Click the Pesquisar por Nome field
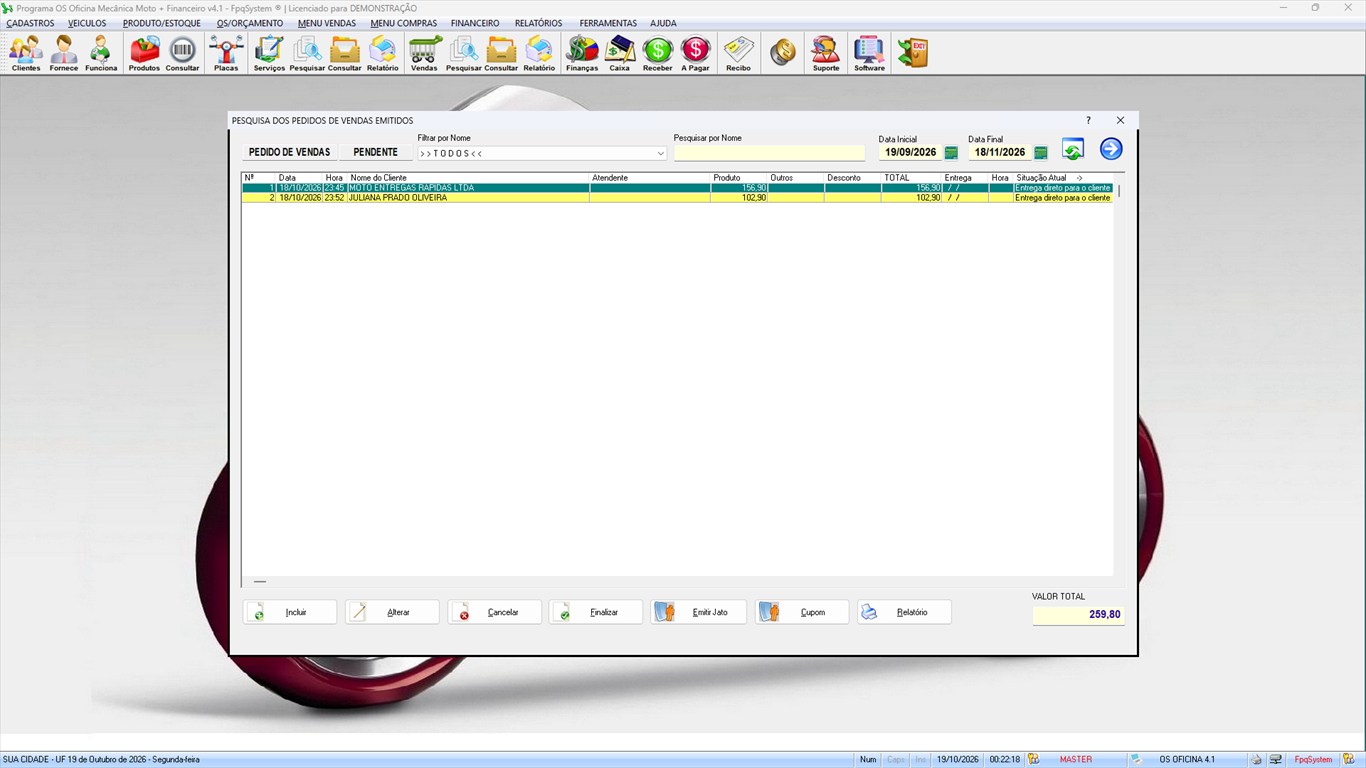This screenshot has height=768, width=1366. point(769,153)
